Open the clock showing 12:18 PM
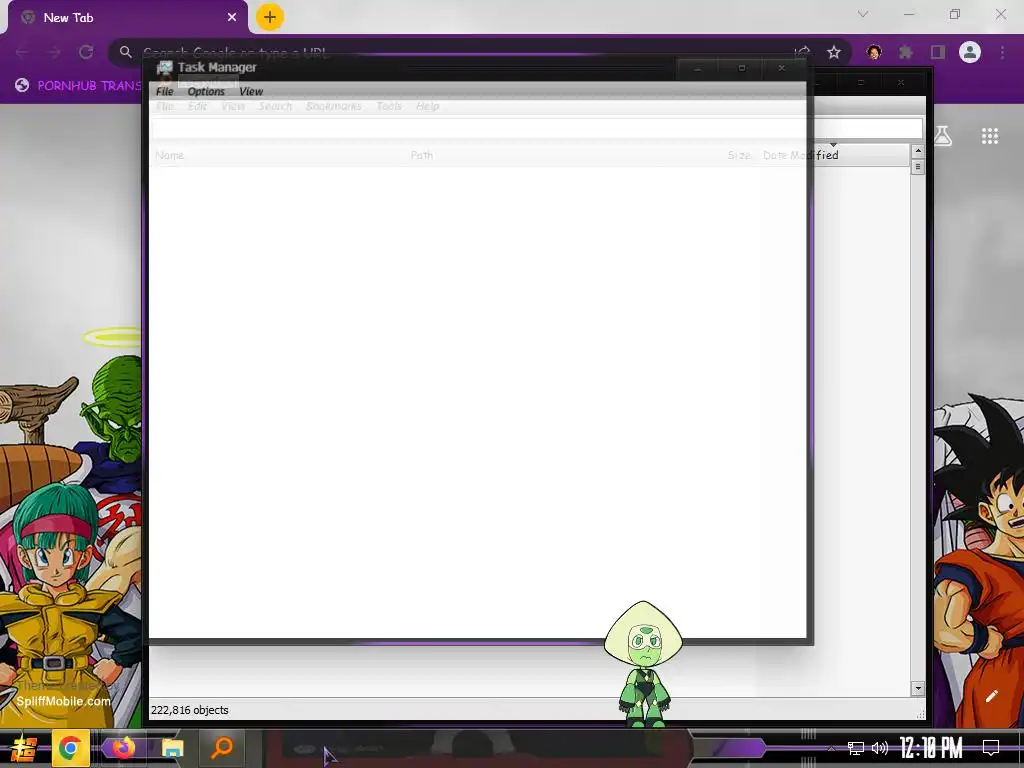Image resolution: width=1024 pixels, height=768 pixels. (x=931, y=748)
